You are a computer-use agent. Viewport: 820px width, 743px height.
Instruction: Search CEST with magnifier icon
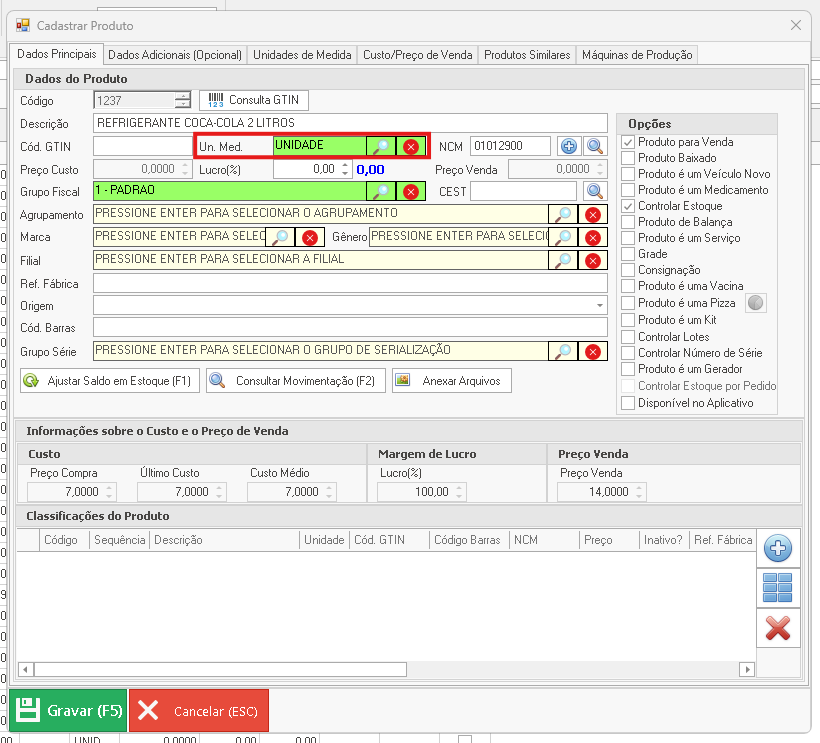(x=595, y=191)
